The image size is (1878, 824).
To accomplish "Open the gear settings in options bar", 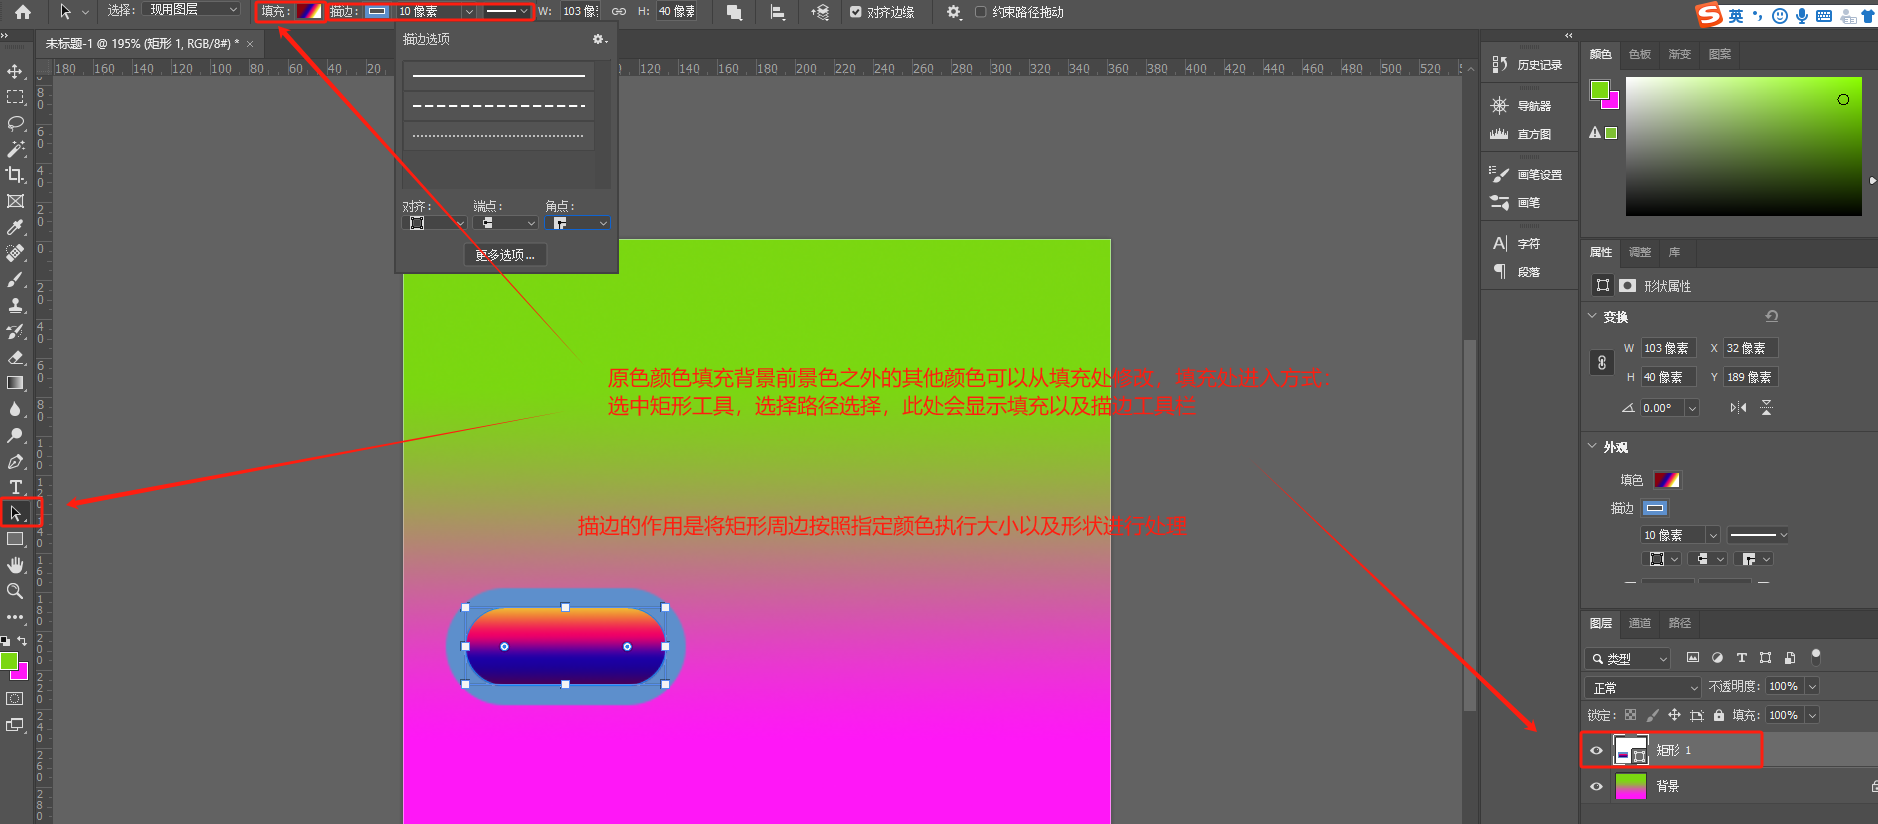I will 954,12.
